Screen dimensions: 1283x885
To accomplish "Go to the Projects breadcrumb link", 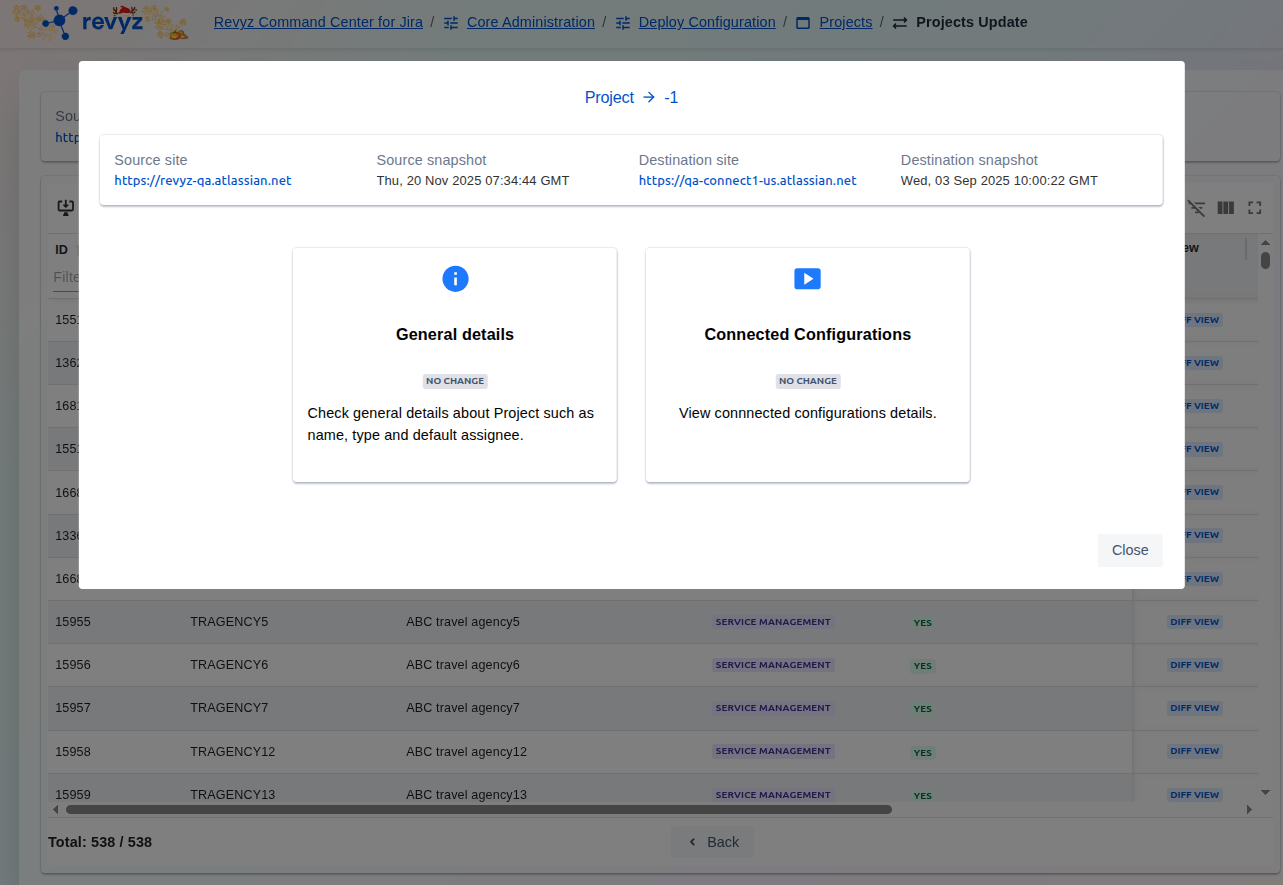I will [x=845, y=22].
